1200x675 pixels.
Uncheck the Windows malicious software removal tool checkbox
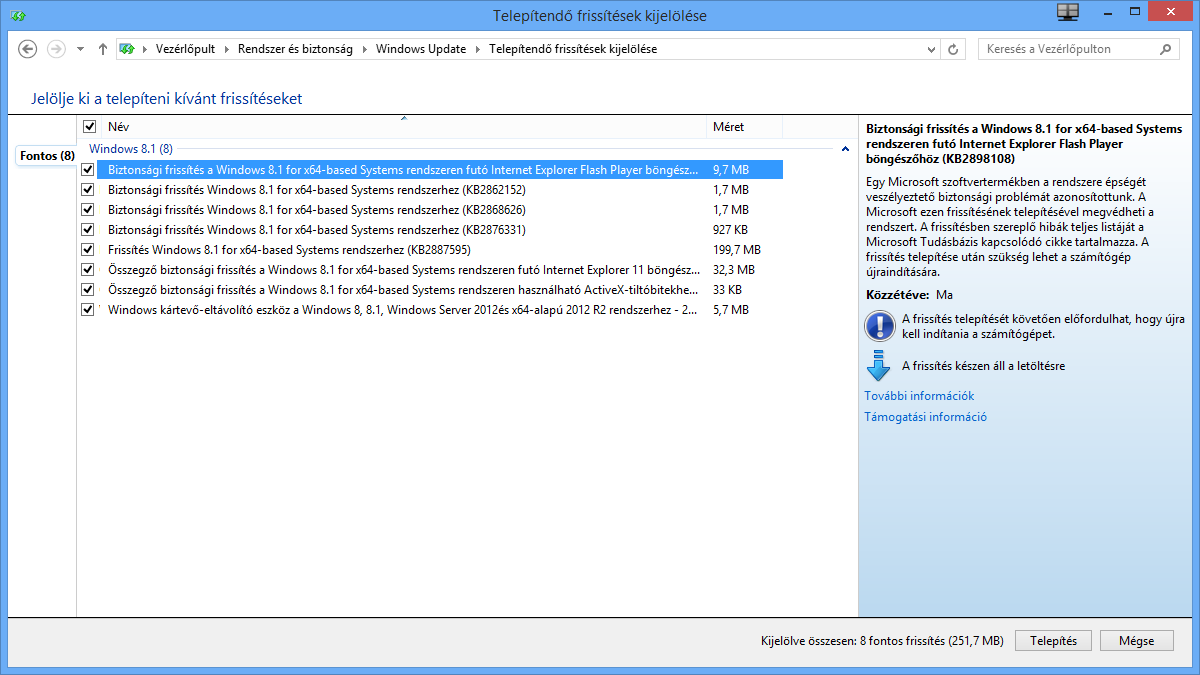[x=88, y=310]
